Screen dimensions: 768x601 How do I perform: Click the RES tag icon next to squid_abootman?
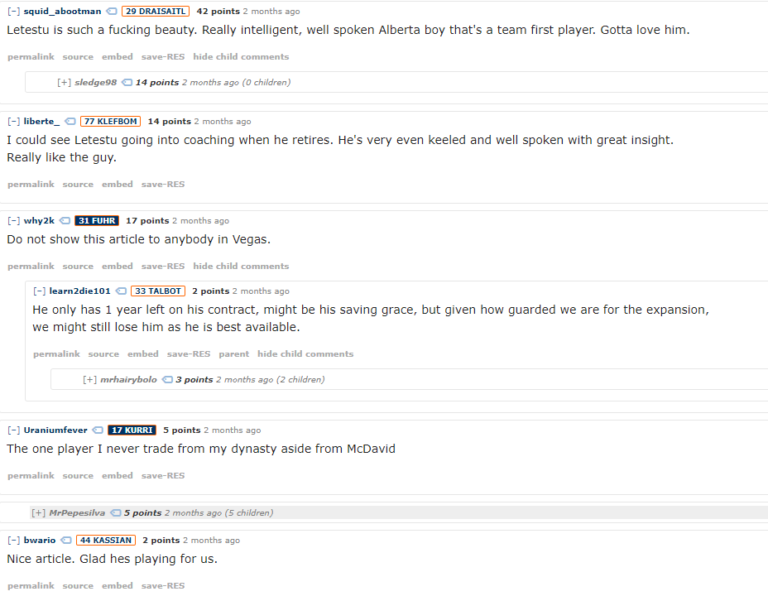point(112,11)
